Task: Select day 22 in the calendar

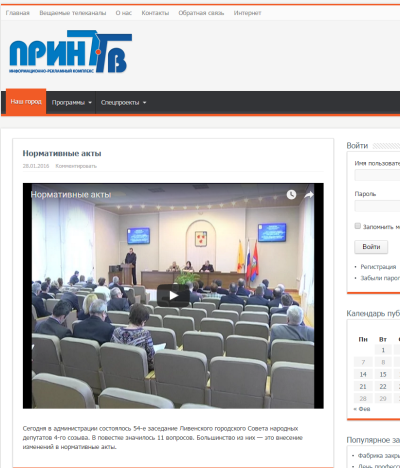Action: click(x=383, y=387)
